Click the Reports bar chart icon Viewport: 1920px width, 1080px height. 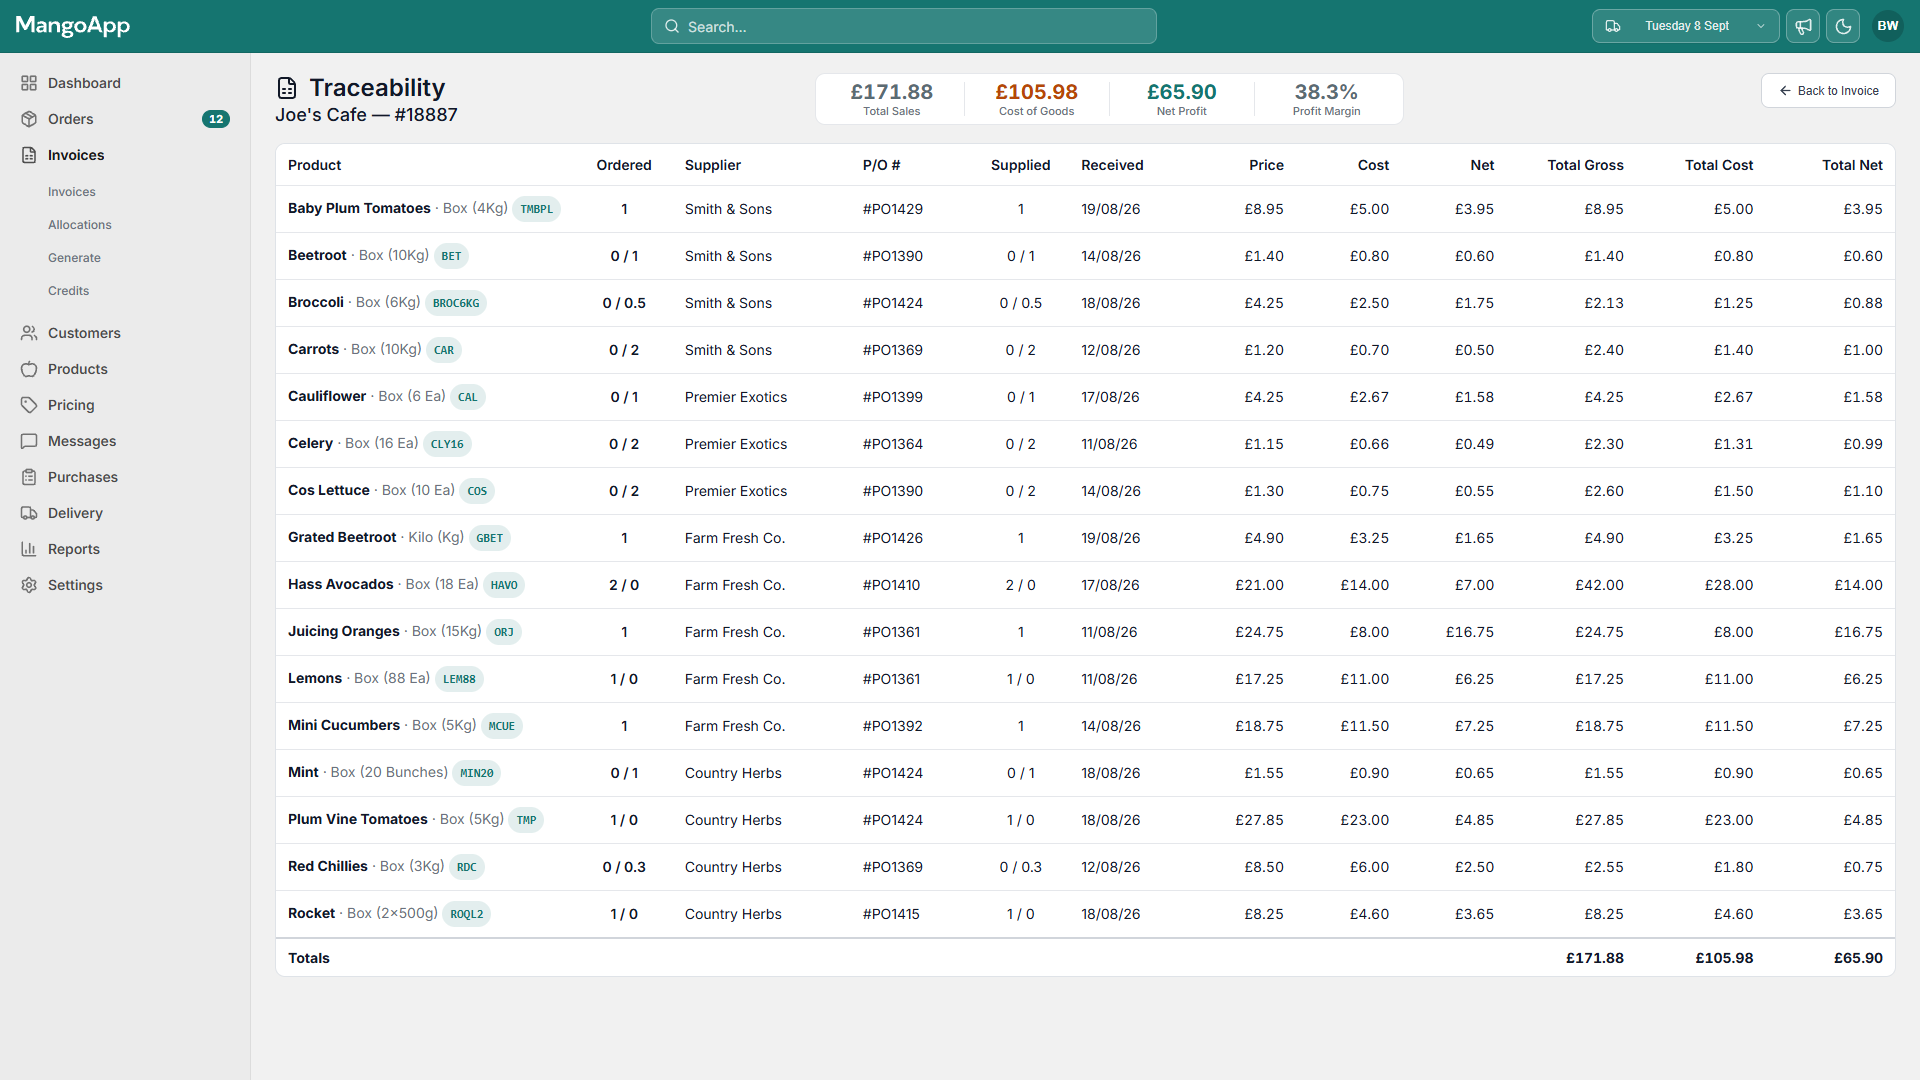coord(29,549)
